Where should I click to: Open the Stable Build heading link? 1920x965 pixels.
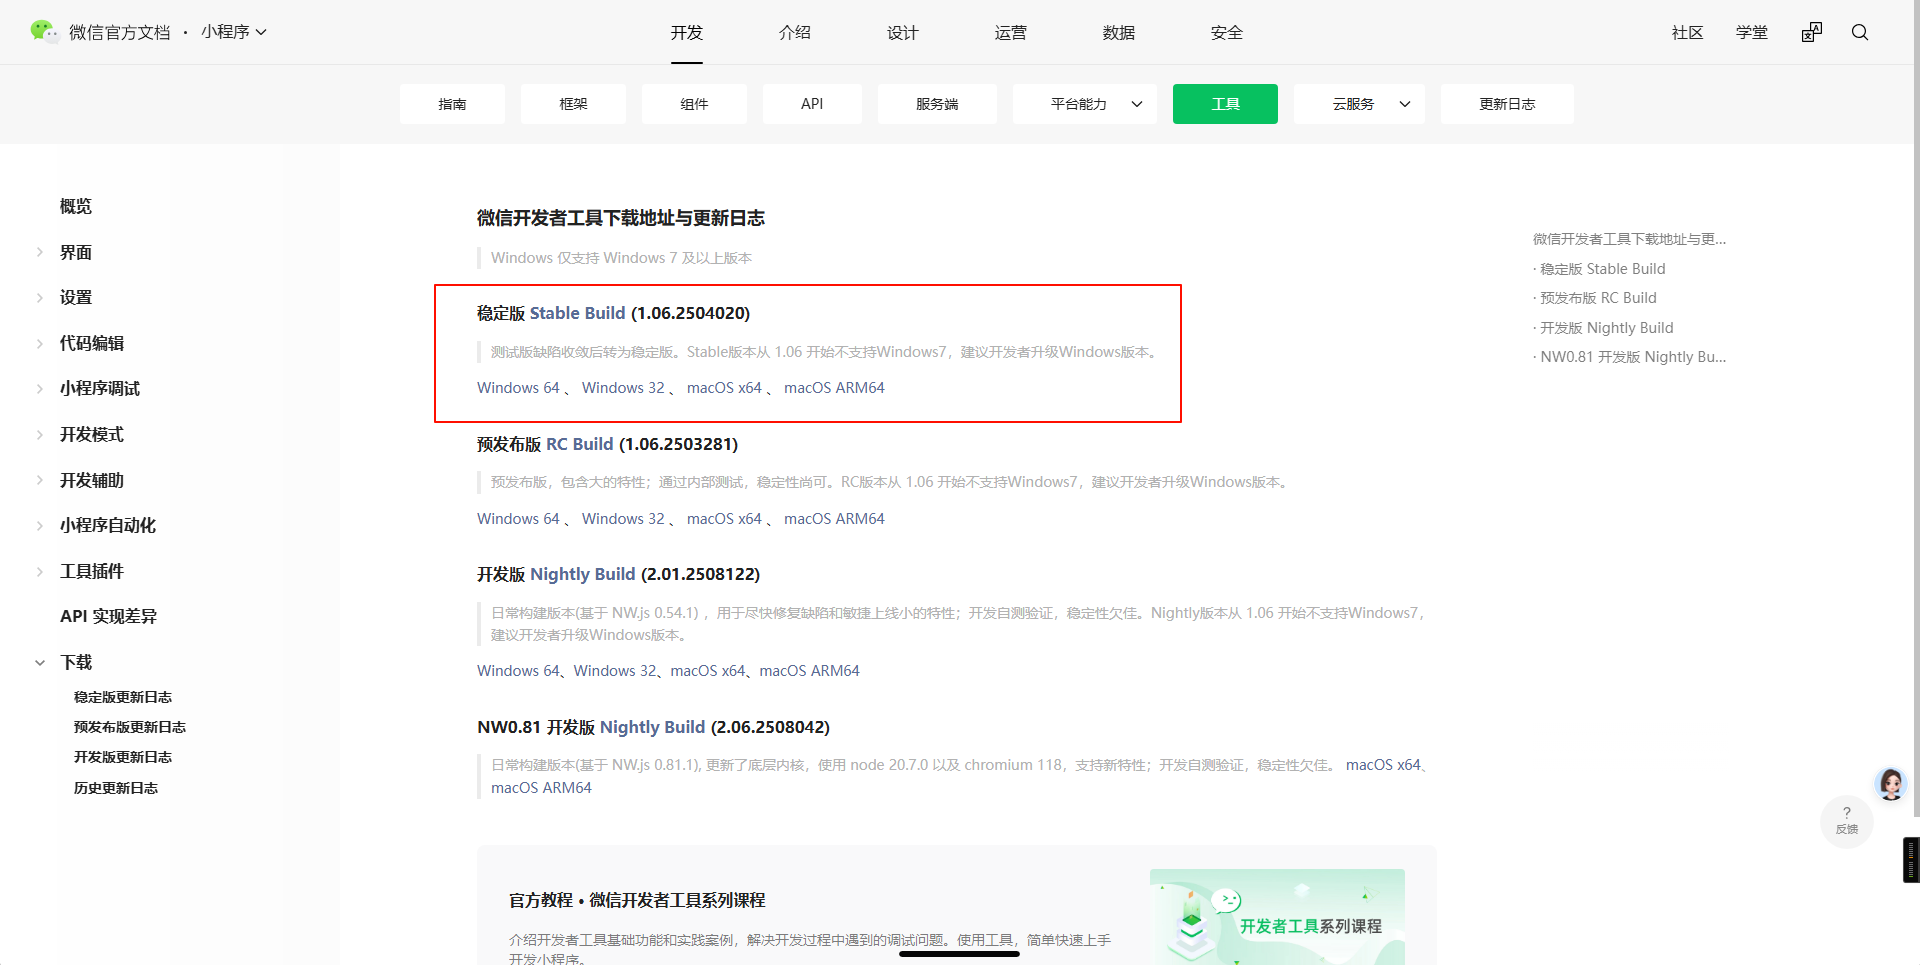577,313
